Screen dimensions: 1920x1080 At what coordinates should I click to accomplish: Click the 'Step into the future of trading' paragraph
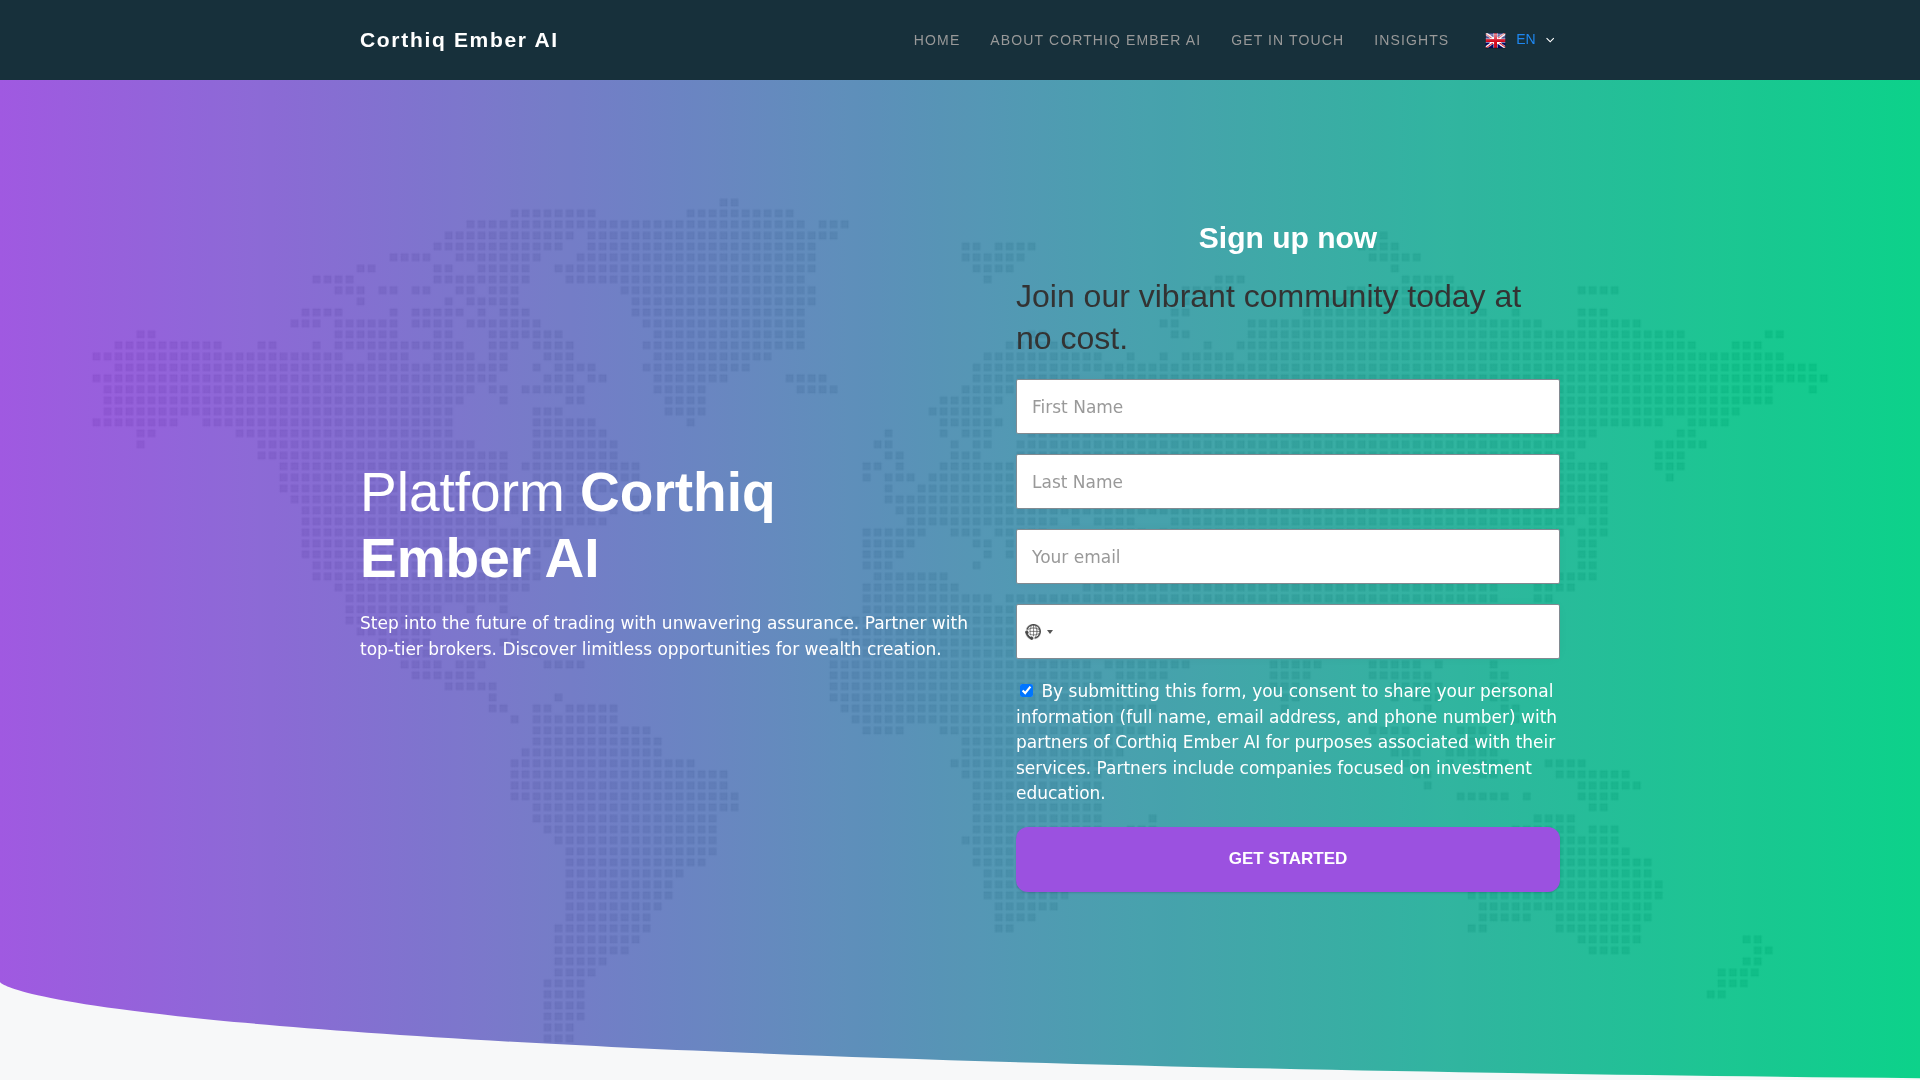click(x=664, y=636)
